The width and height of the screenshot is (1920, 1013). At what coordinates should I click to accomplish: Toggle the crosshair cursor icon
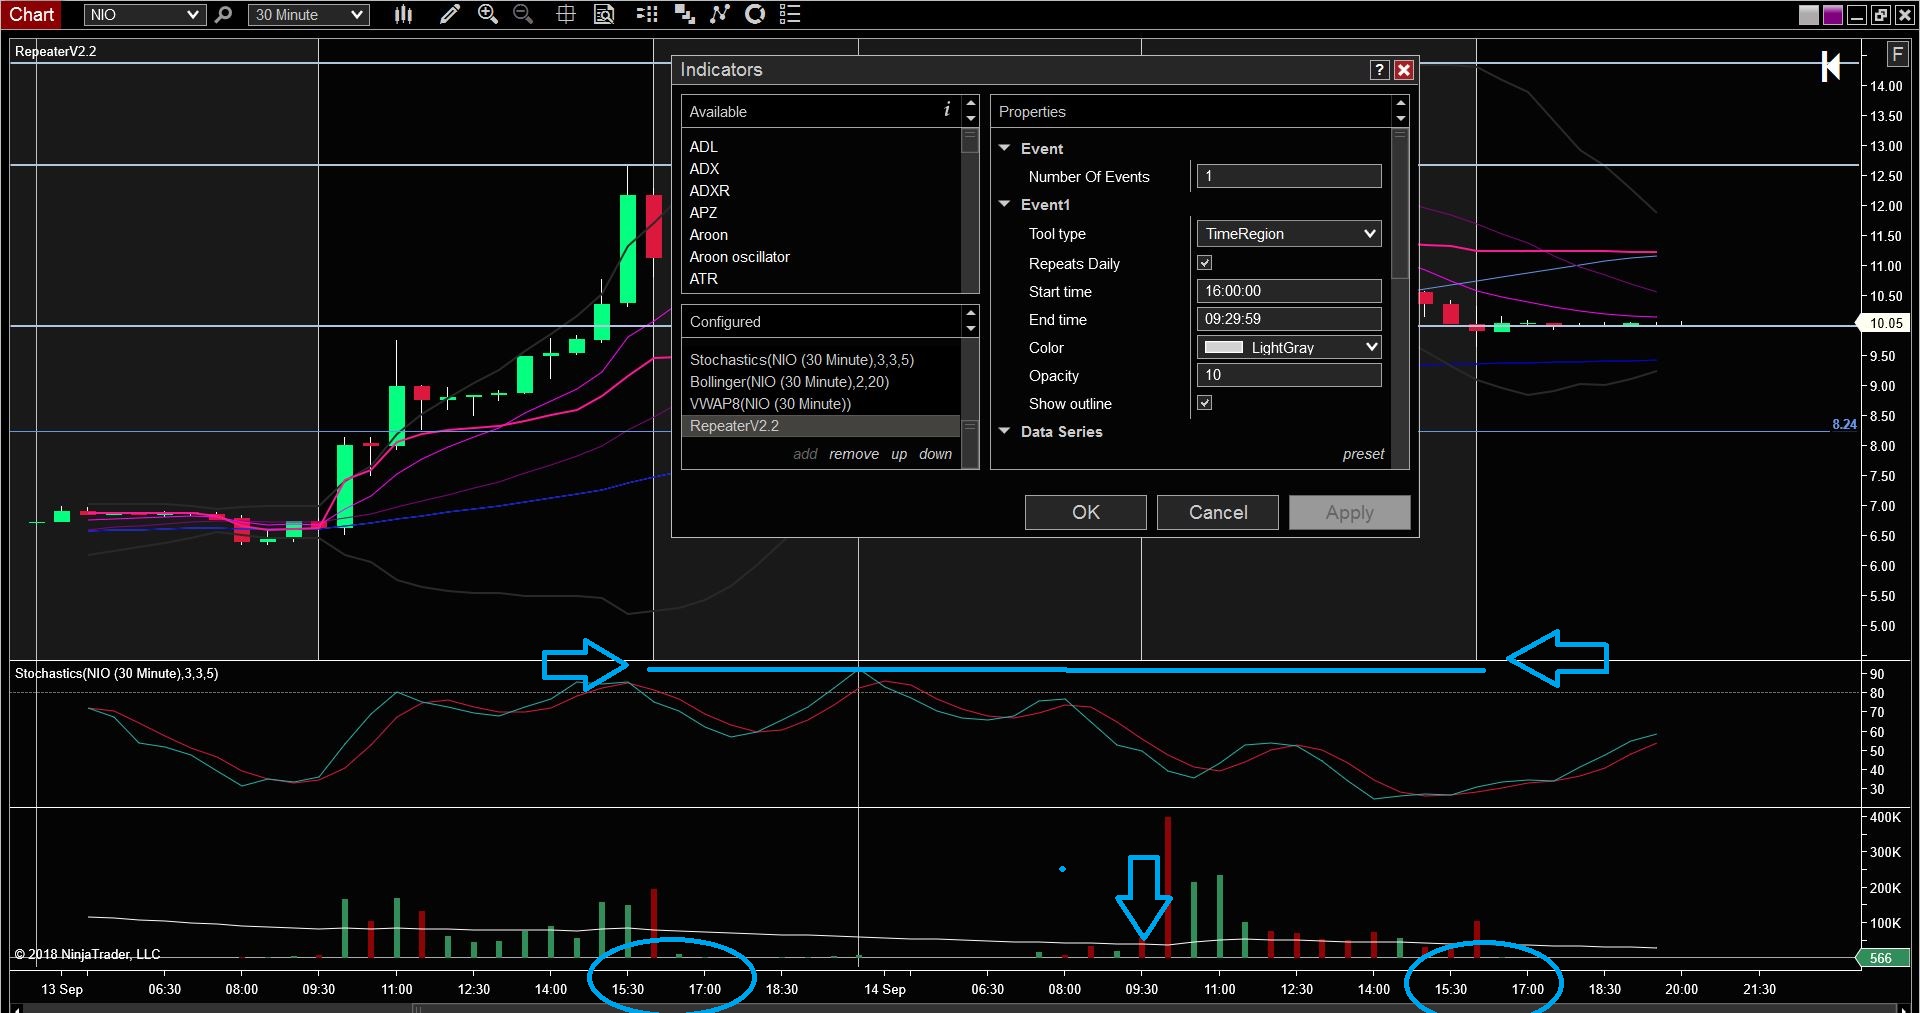[x=566, y=14]
